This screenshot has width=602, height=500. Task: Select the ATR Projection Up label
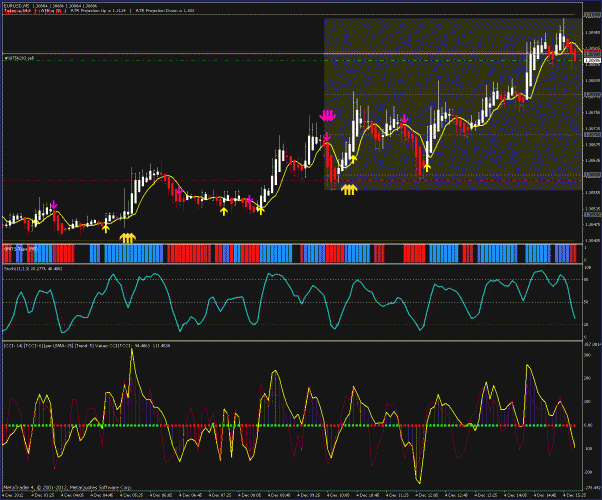click(98, 11)
